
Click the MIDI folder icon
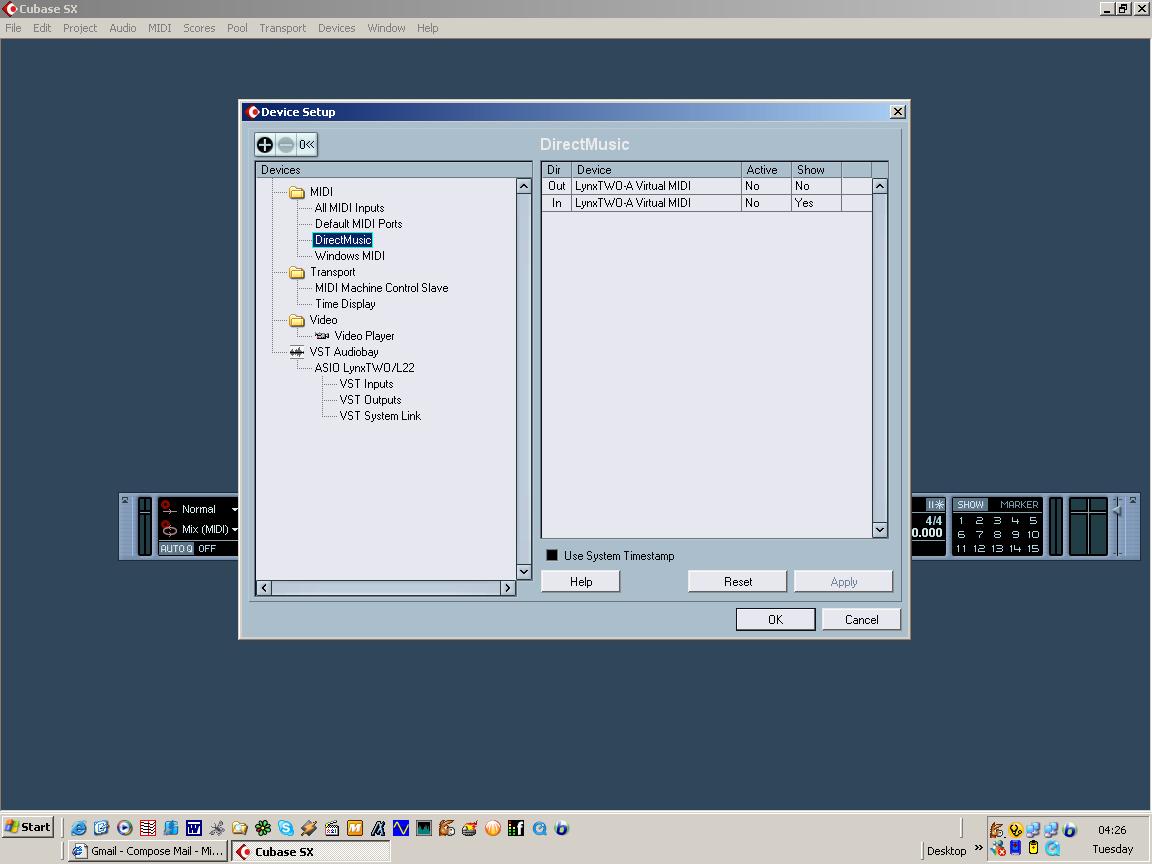pyautogui.click(x=297, y=192)
